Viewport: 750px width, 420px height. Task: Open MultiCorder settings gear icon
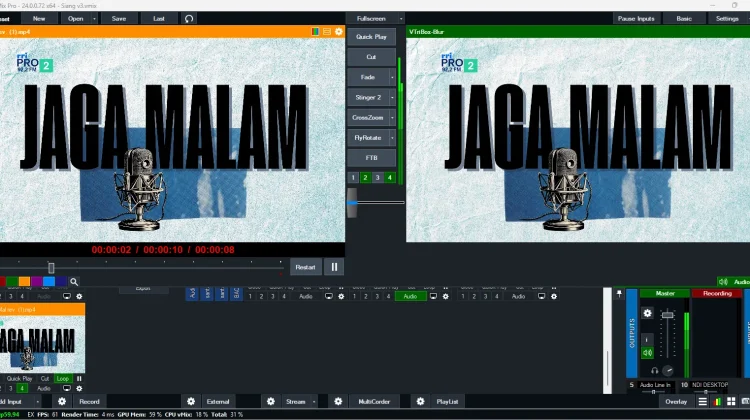(x=338, y=401)
